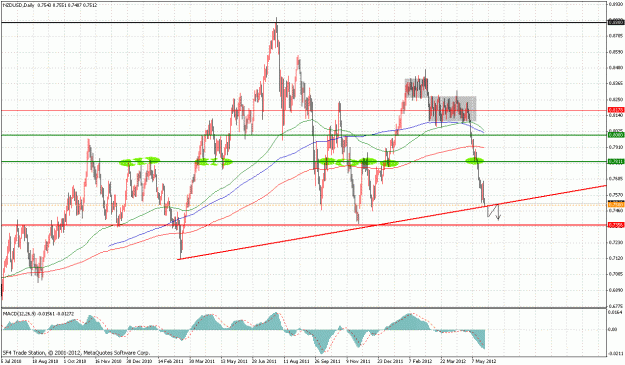This screenshot has width=625, height=365.
Task: Click the 9 Nov 2011 date label
Action: 358,361
